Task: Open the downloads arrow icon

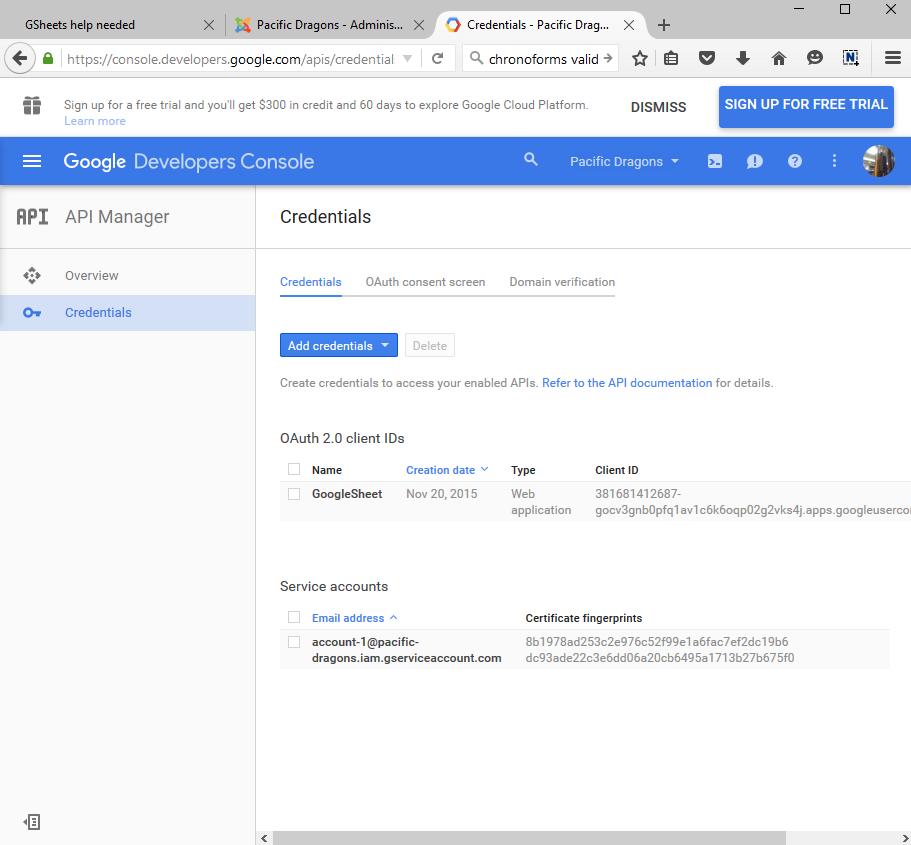Action: point(743,58)
